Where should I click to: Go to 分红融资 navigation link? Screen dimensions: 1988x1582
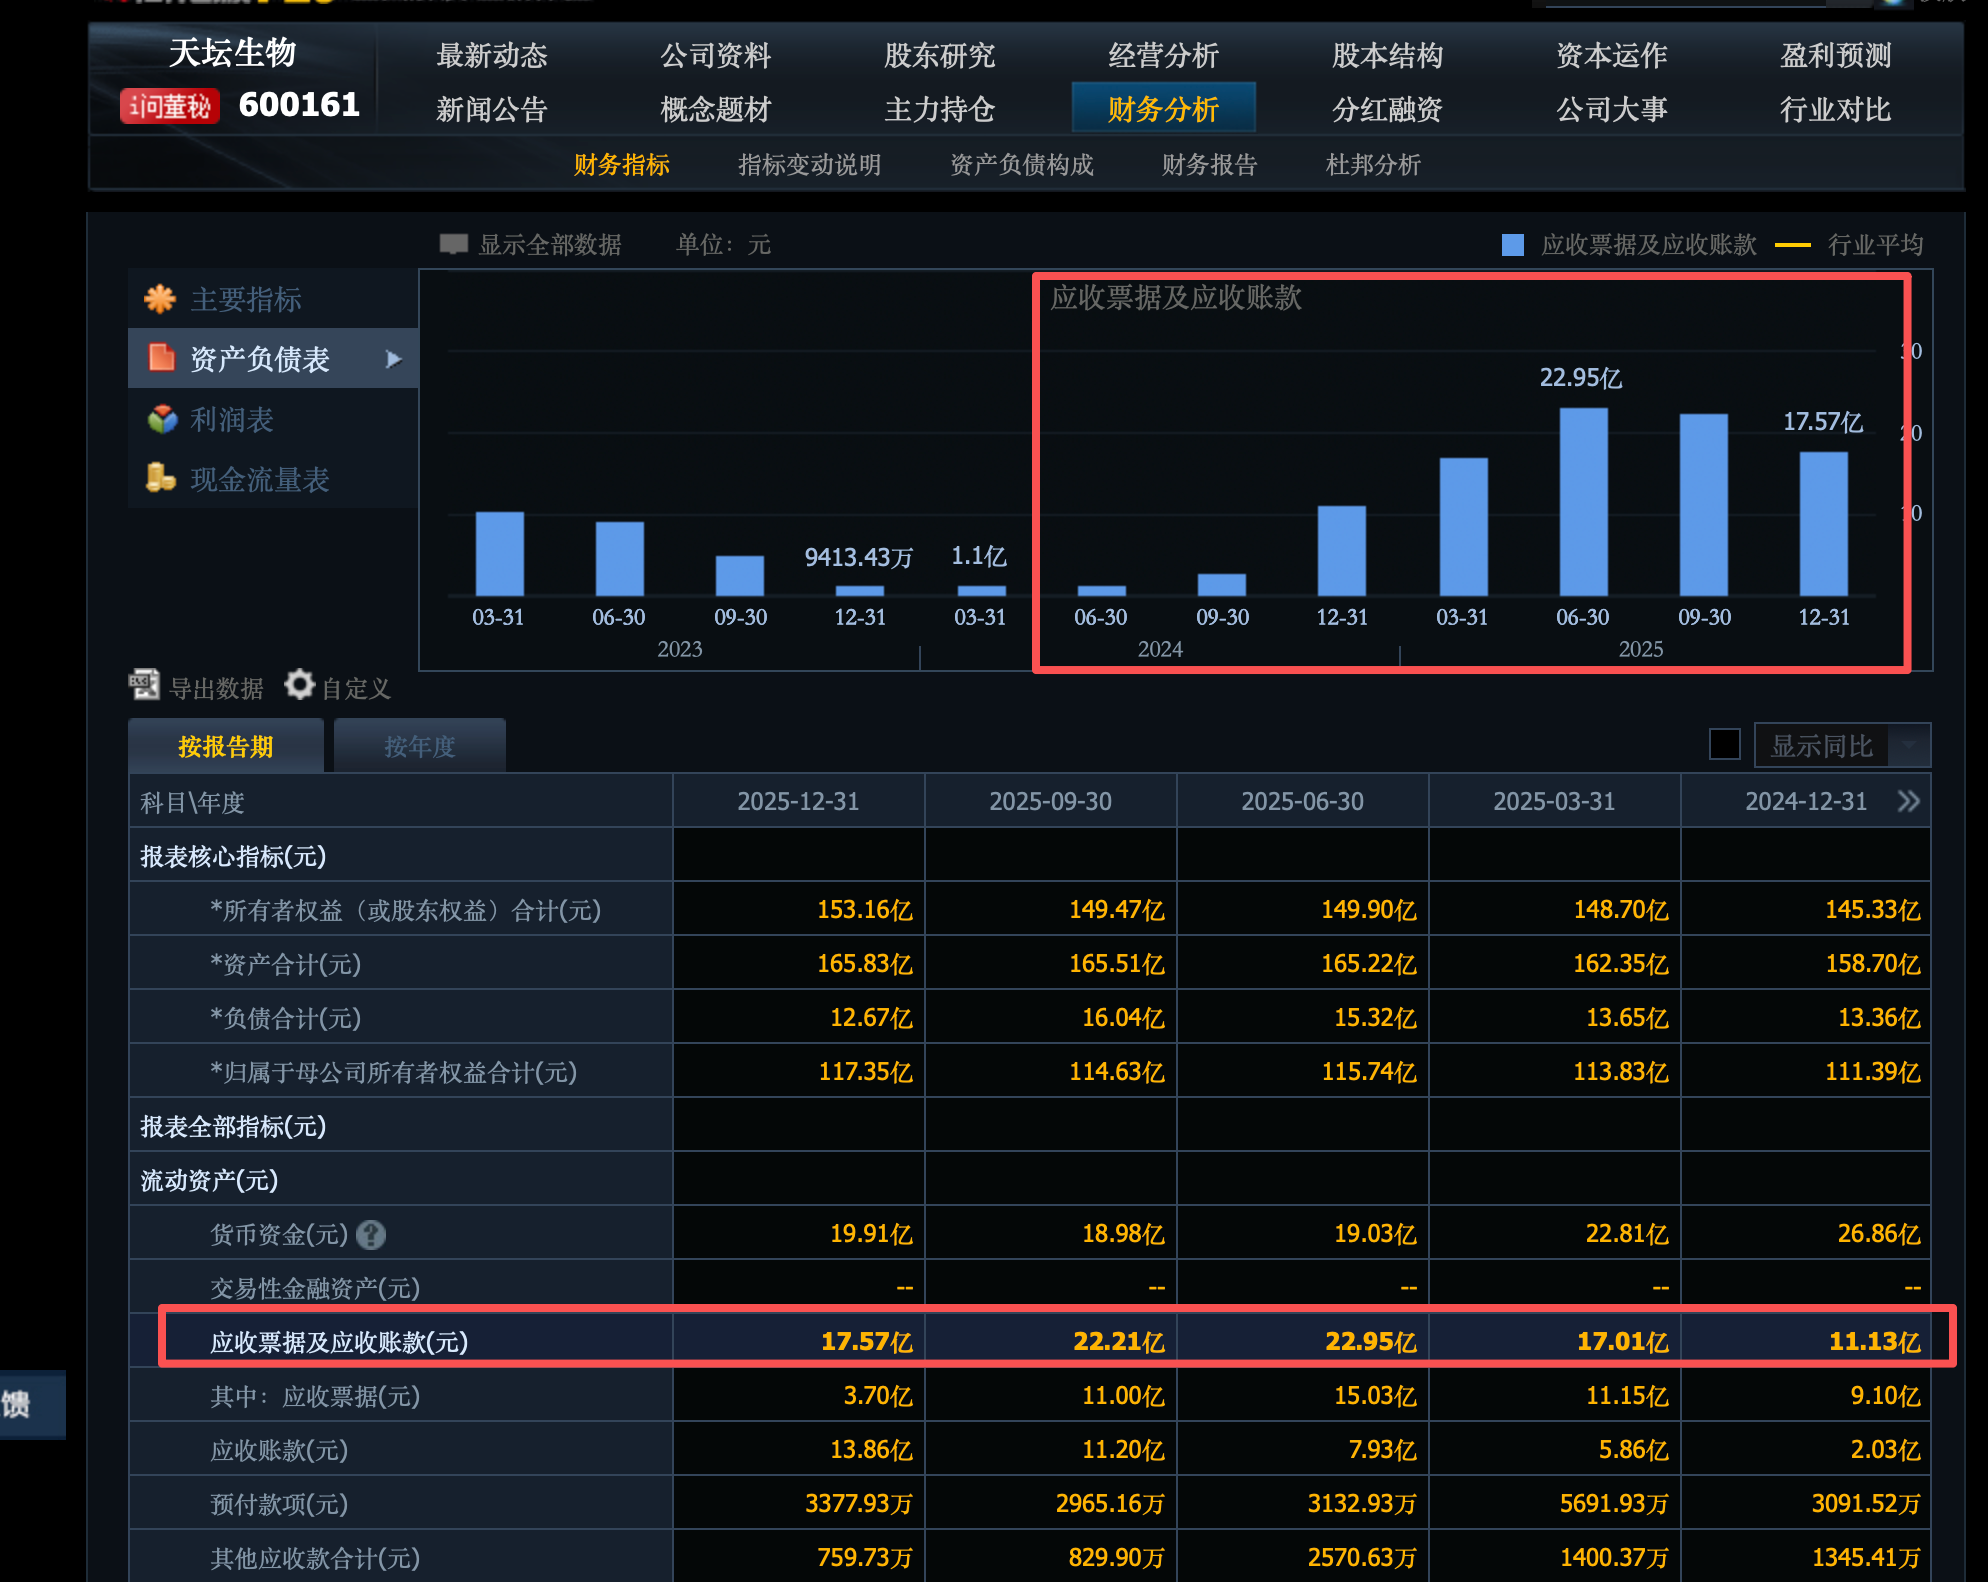1387,109
